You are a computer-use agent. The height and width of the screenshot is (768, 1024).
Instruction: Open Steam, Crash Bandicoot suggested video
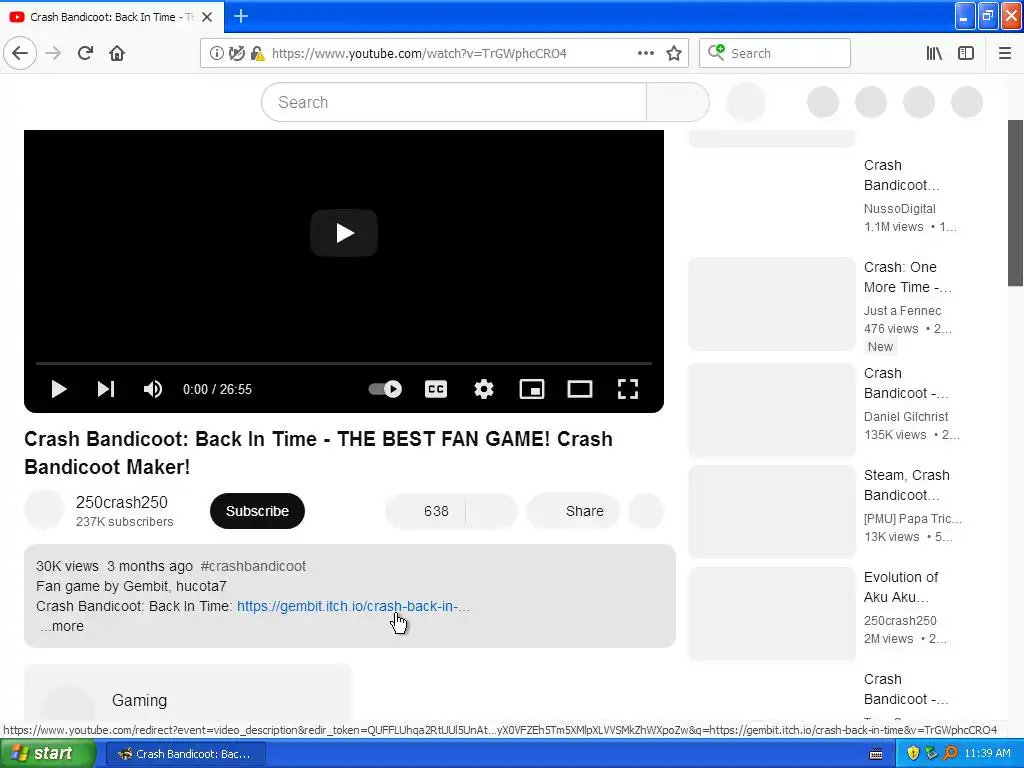pyautogui.click(x=906, y=485)
